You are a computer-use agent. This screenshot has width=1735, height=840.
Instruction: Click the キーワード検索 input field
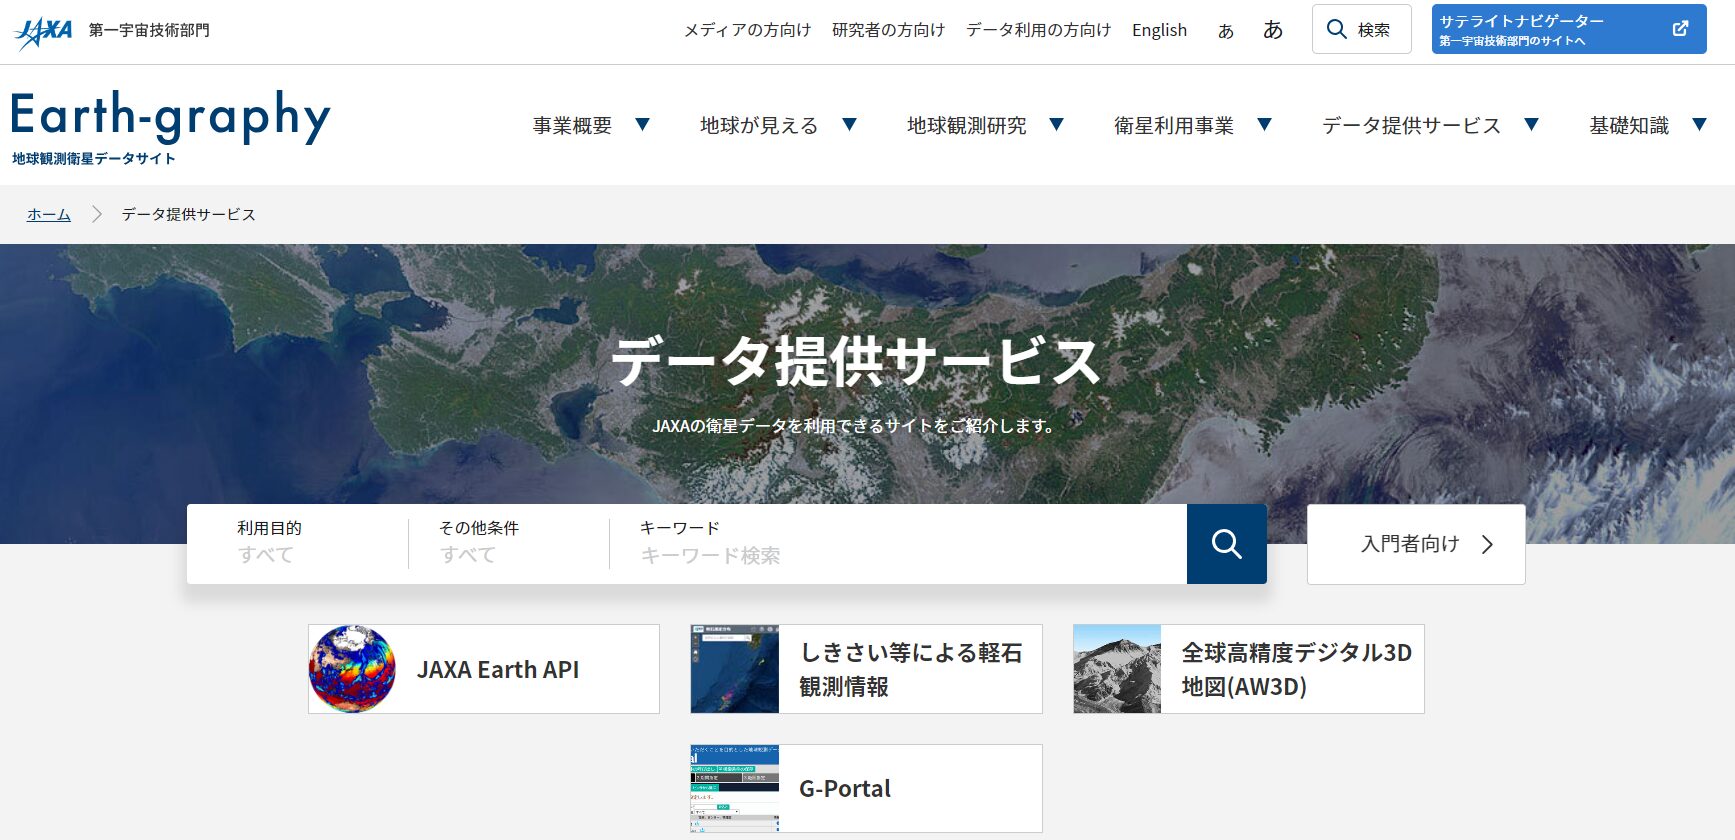pyautogui.click(x=900, y=555)
